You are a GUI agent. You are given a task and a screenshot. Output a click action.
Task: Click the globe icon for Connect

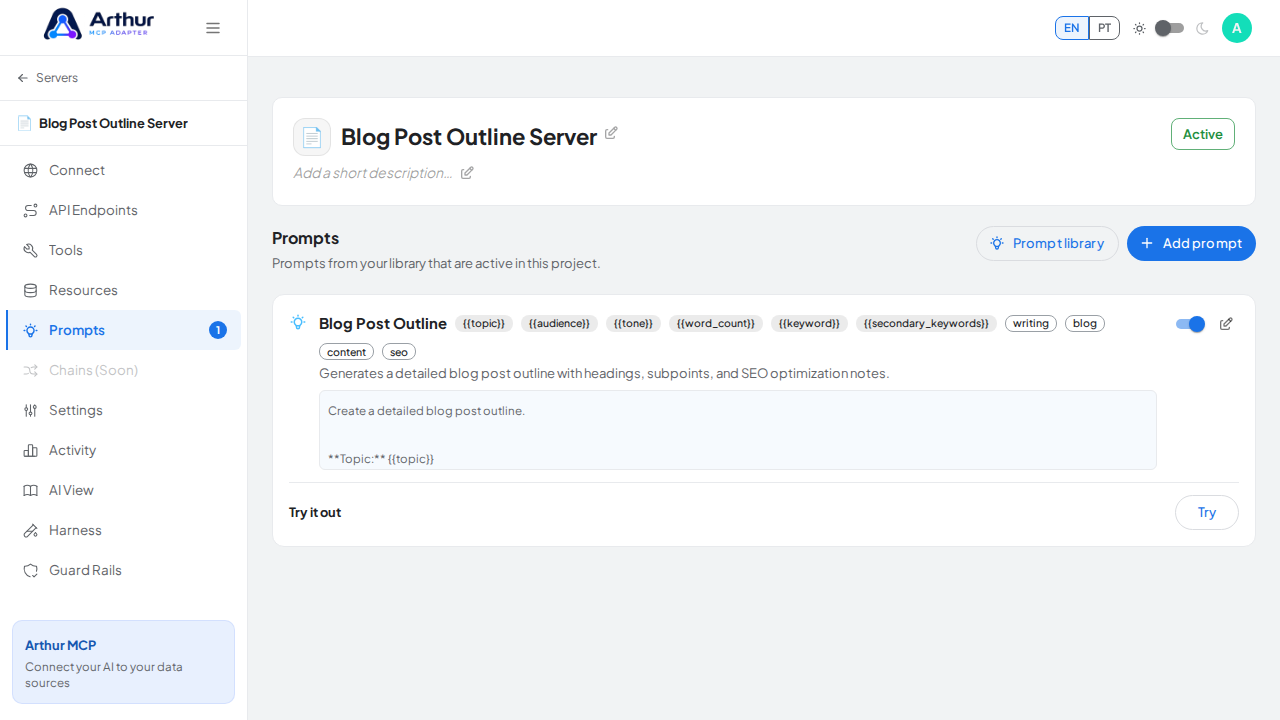31,170
